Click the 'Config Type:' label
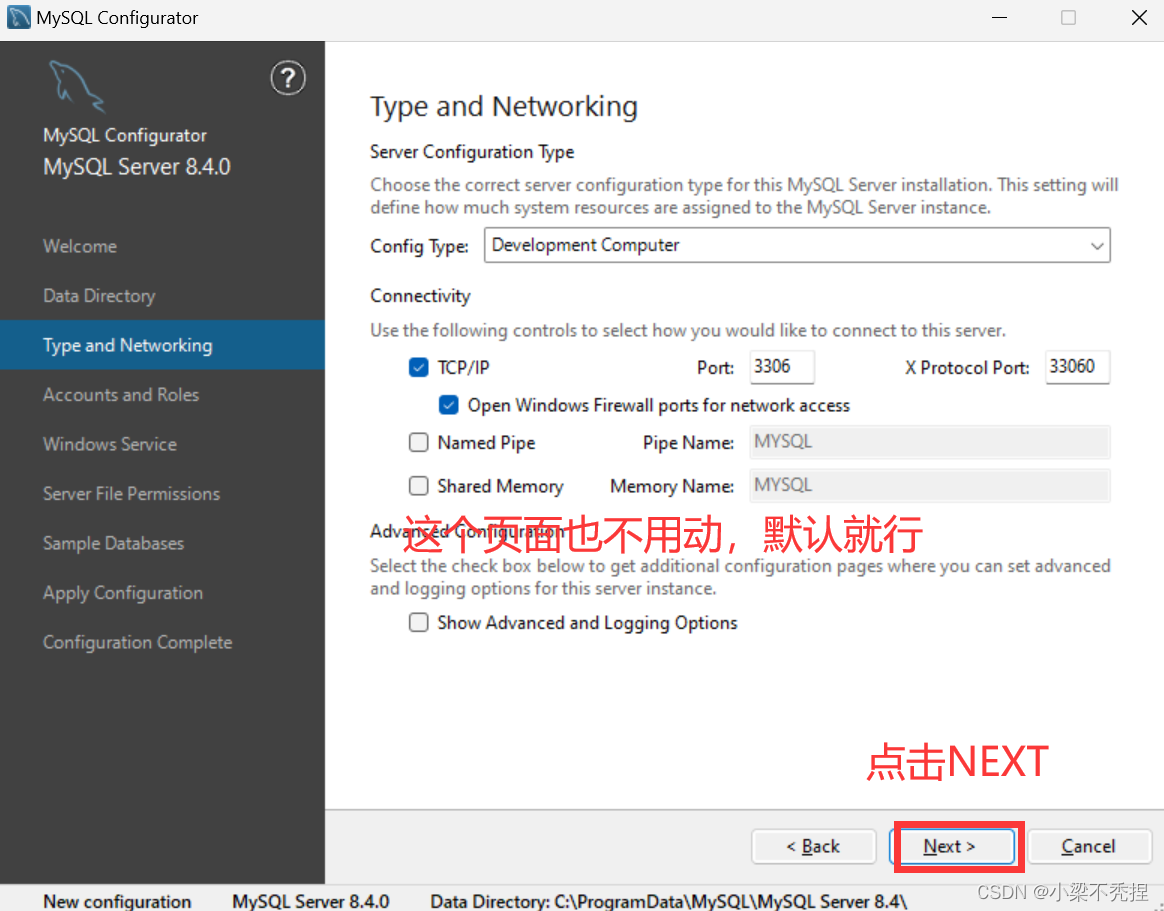This screenshot has width=1164, height=911. pos(419,246)
